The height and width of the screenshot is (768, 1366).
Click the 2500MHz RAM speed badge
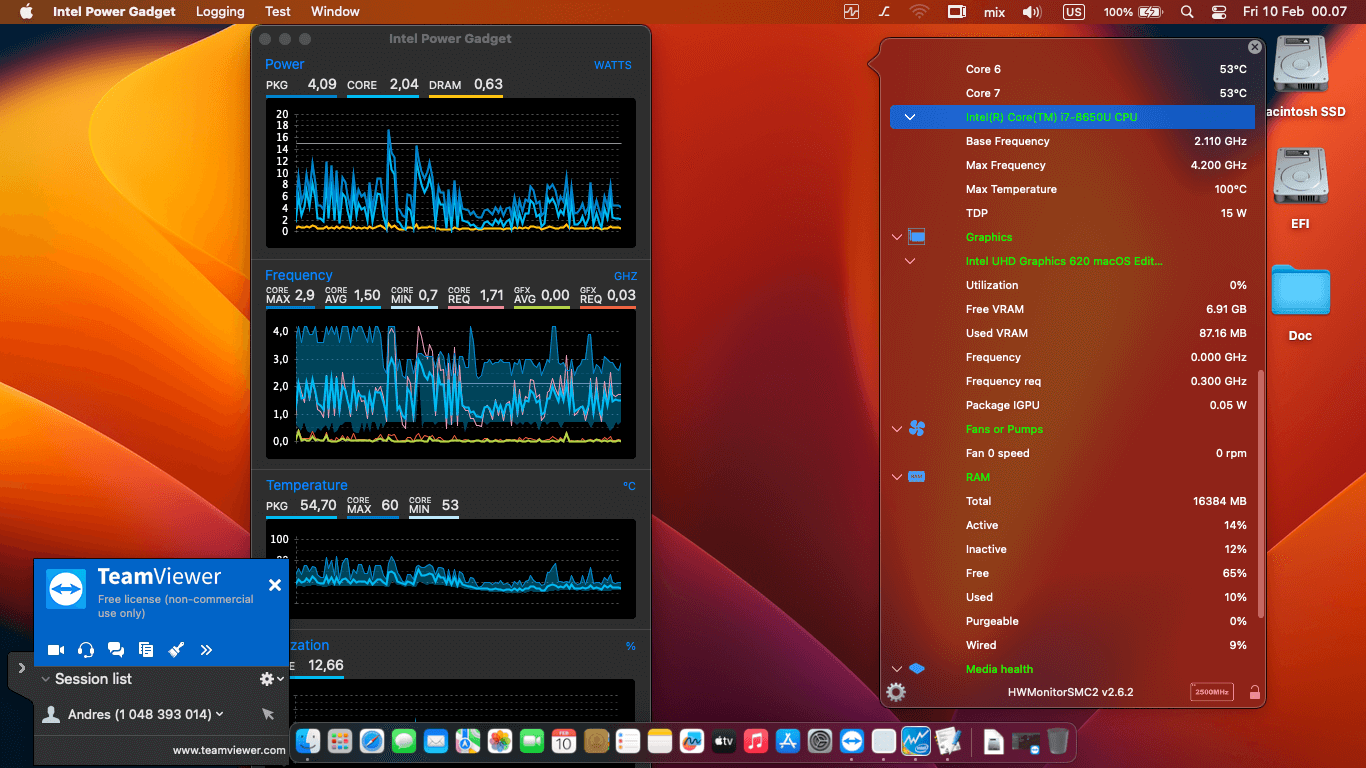coord(1212,692)
